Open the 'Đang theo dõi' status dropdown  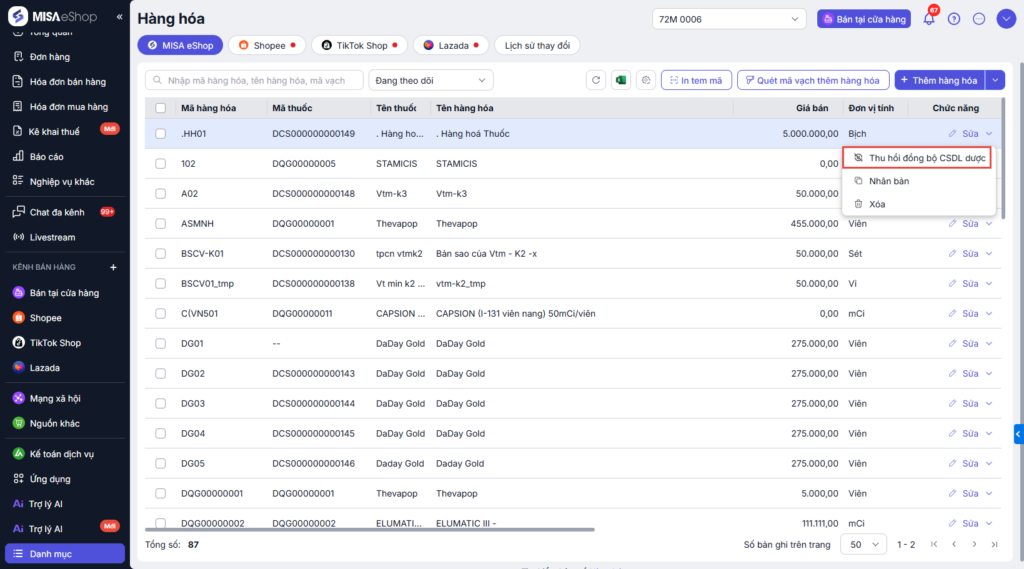[x=431, y=80]
